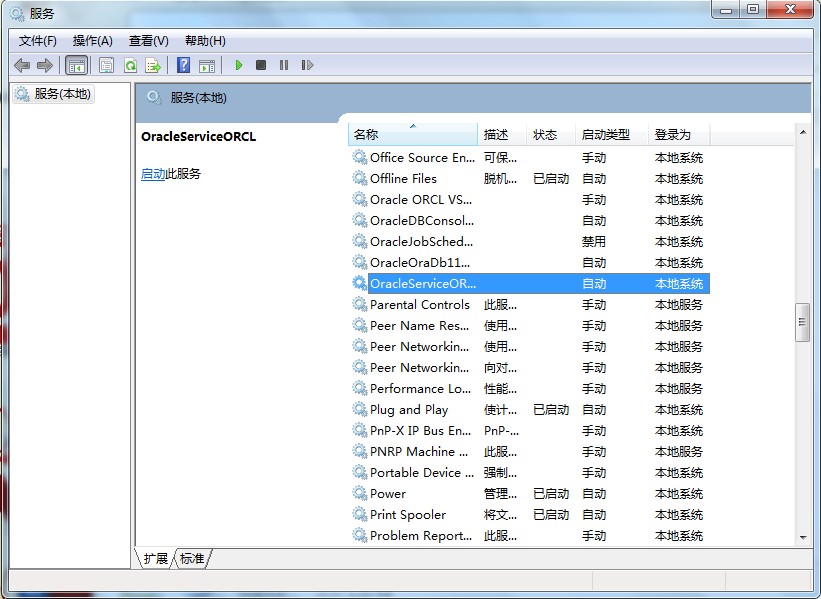The width and height of the screenshot is (821, 599).
Task: Click 已启动 status of Offline Files
Action: tap(551, 179)
